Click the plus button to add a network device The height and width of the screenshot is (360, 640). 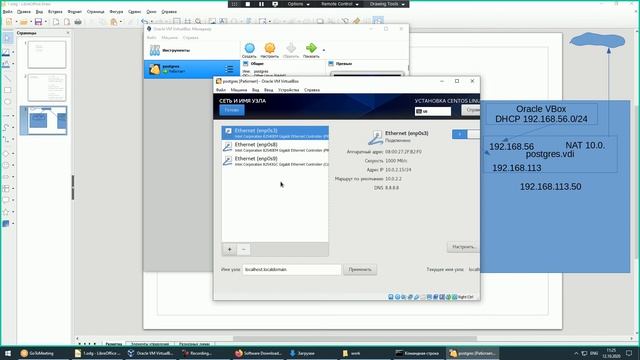pos(229,249)
